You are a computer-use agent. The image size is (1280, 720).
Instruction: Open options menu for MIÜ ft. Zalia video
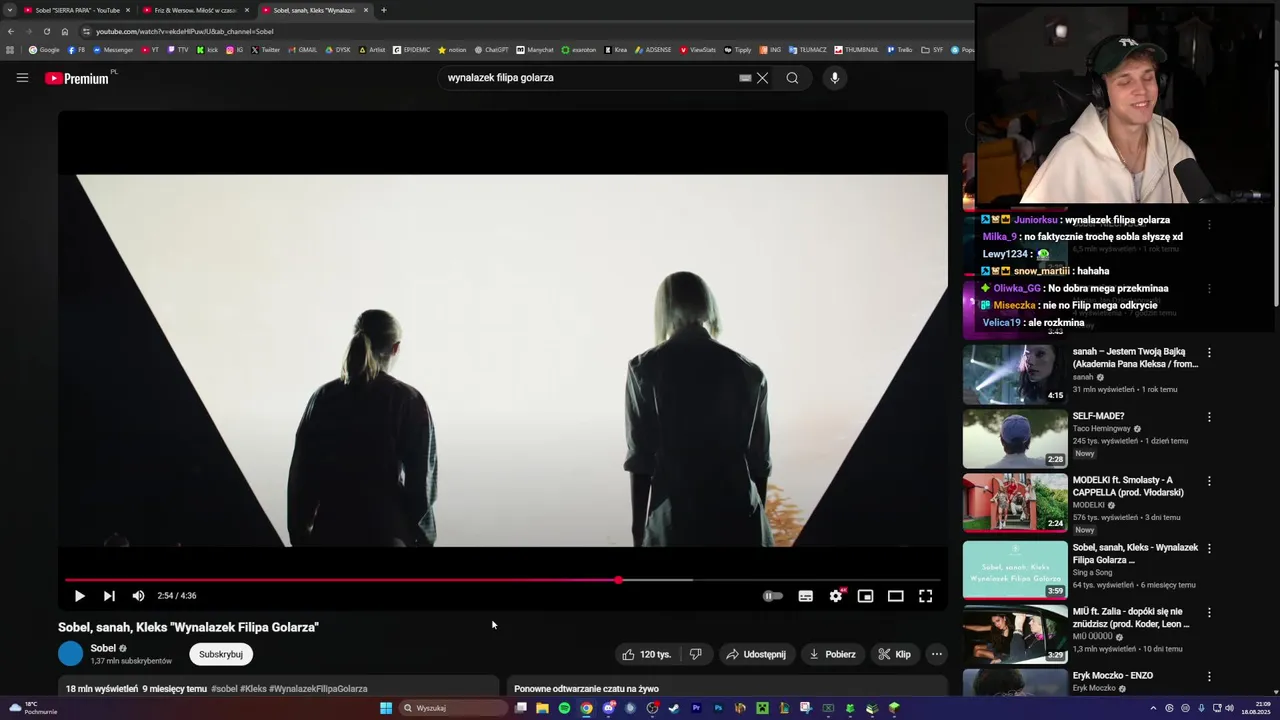click(1209, 613)
